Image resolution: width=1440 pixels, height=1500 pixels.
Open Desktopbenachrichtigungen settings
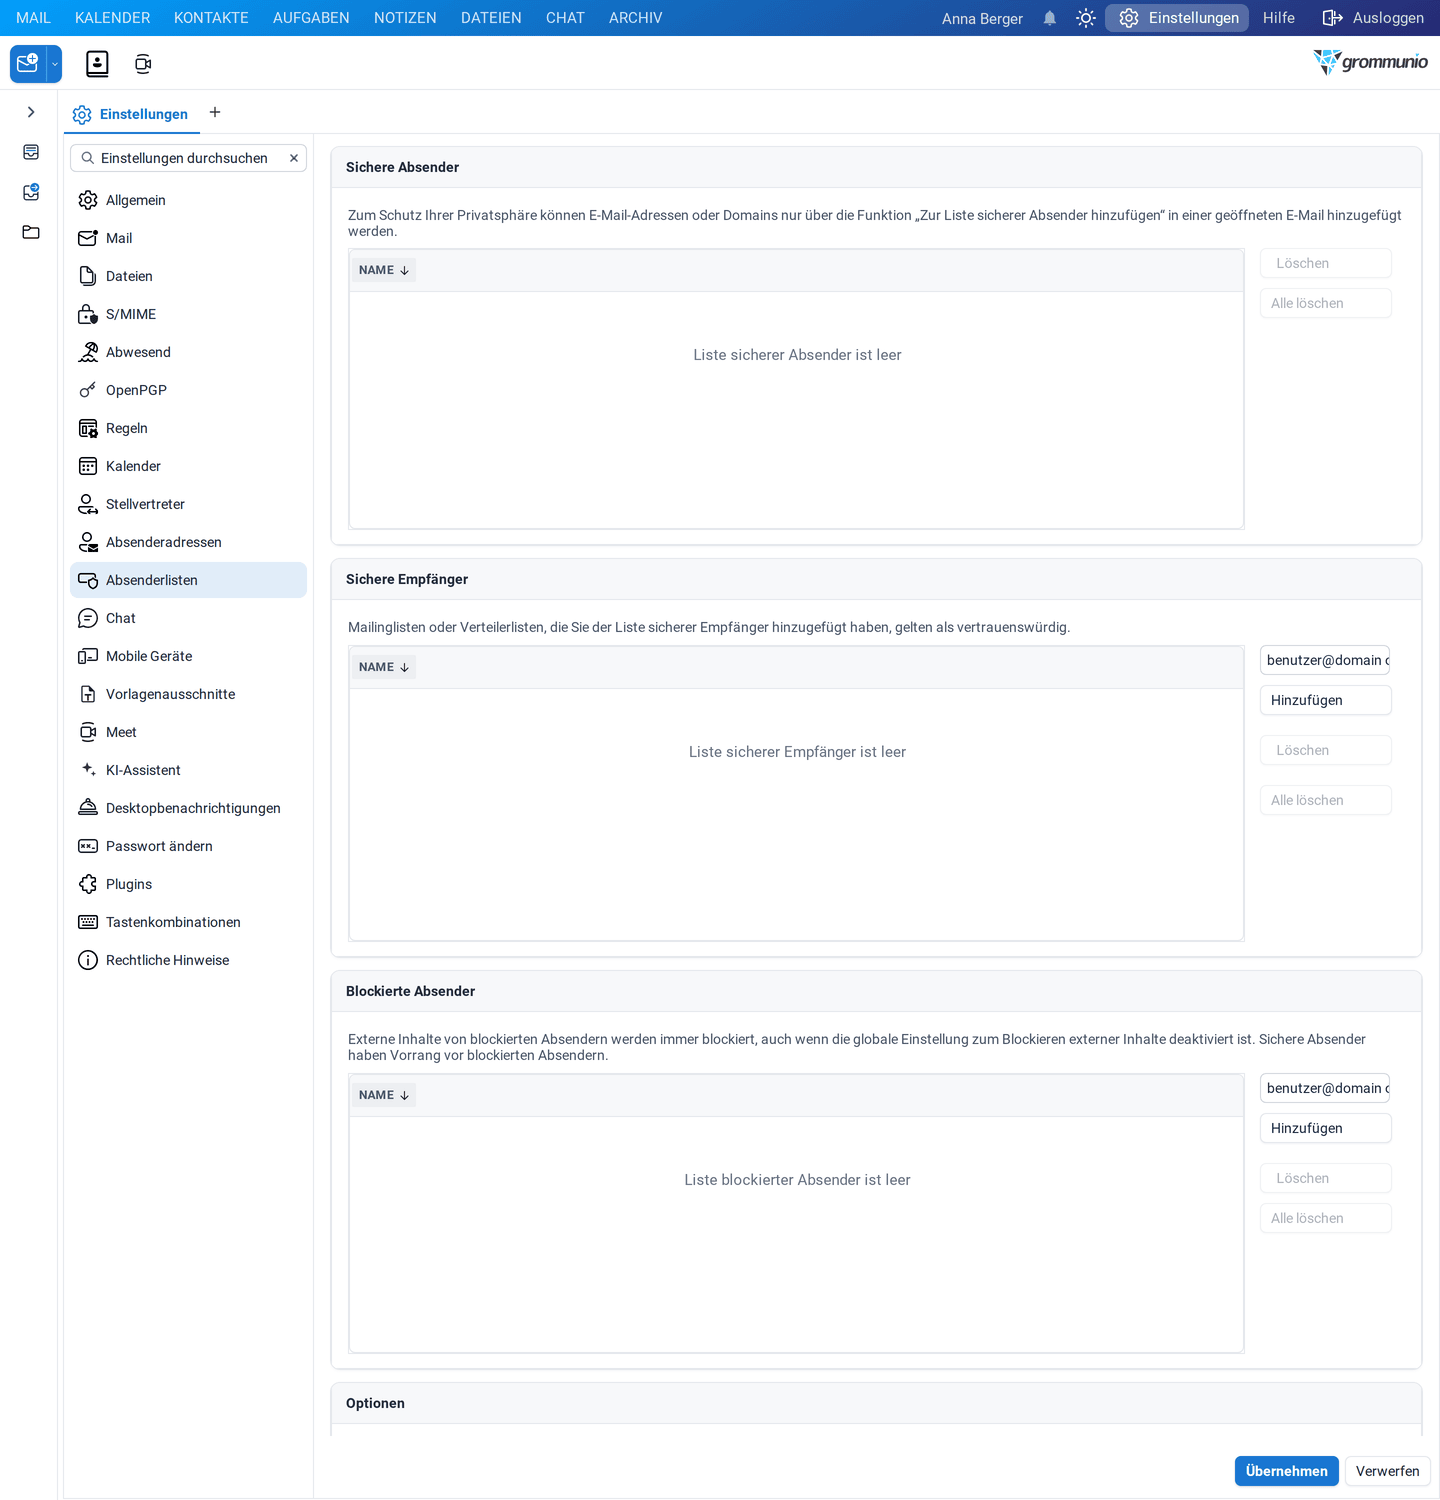188,808
